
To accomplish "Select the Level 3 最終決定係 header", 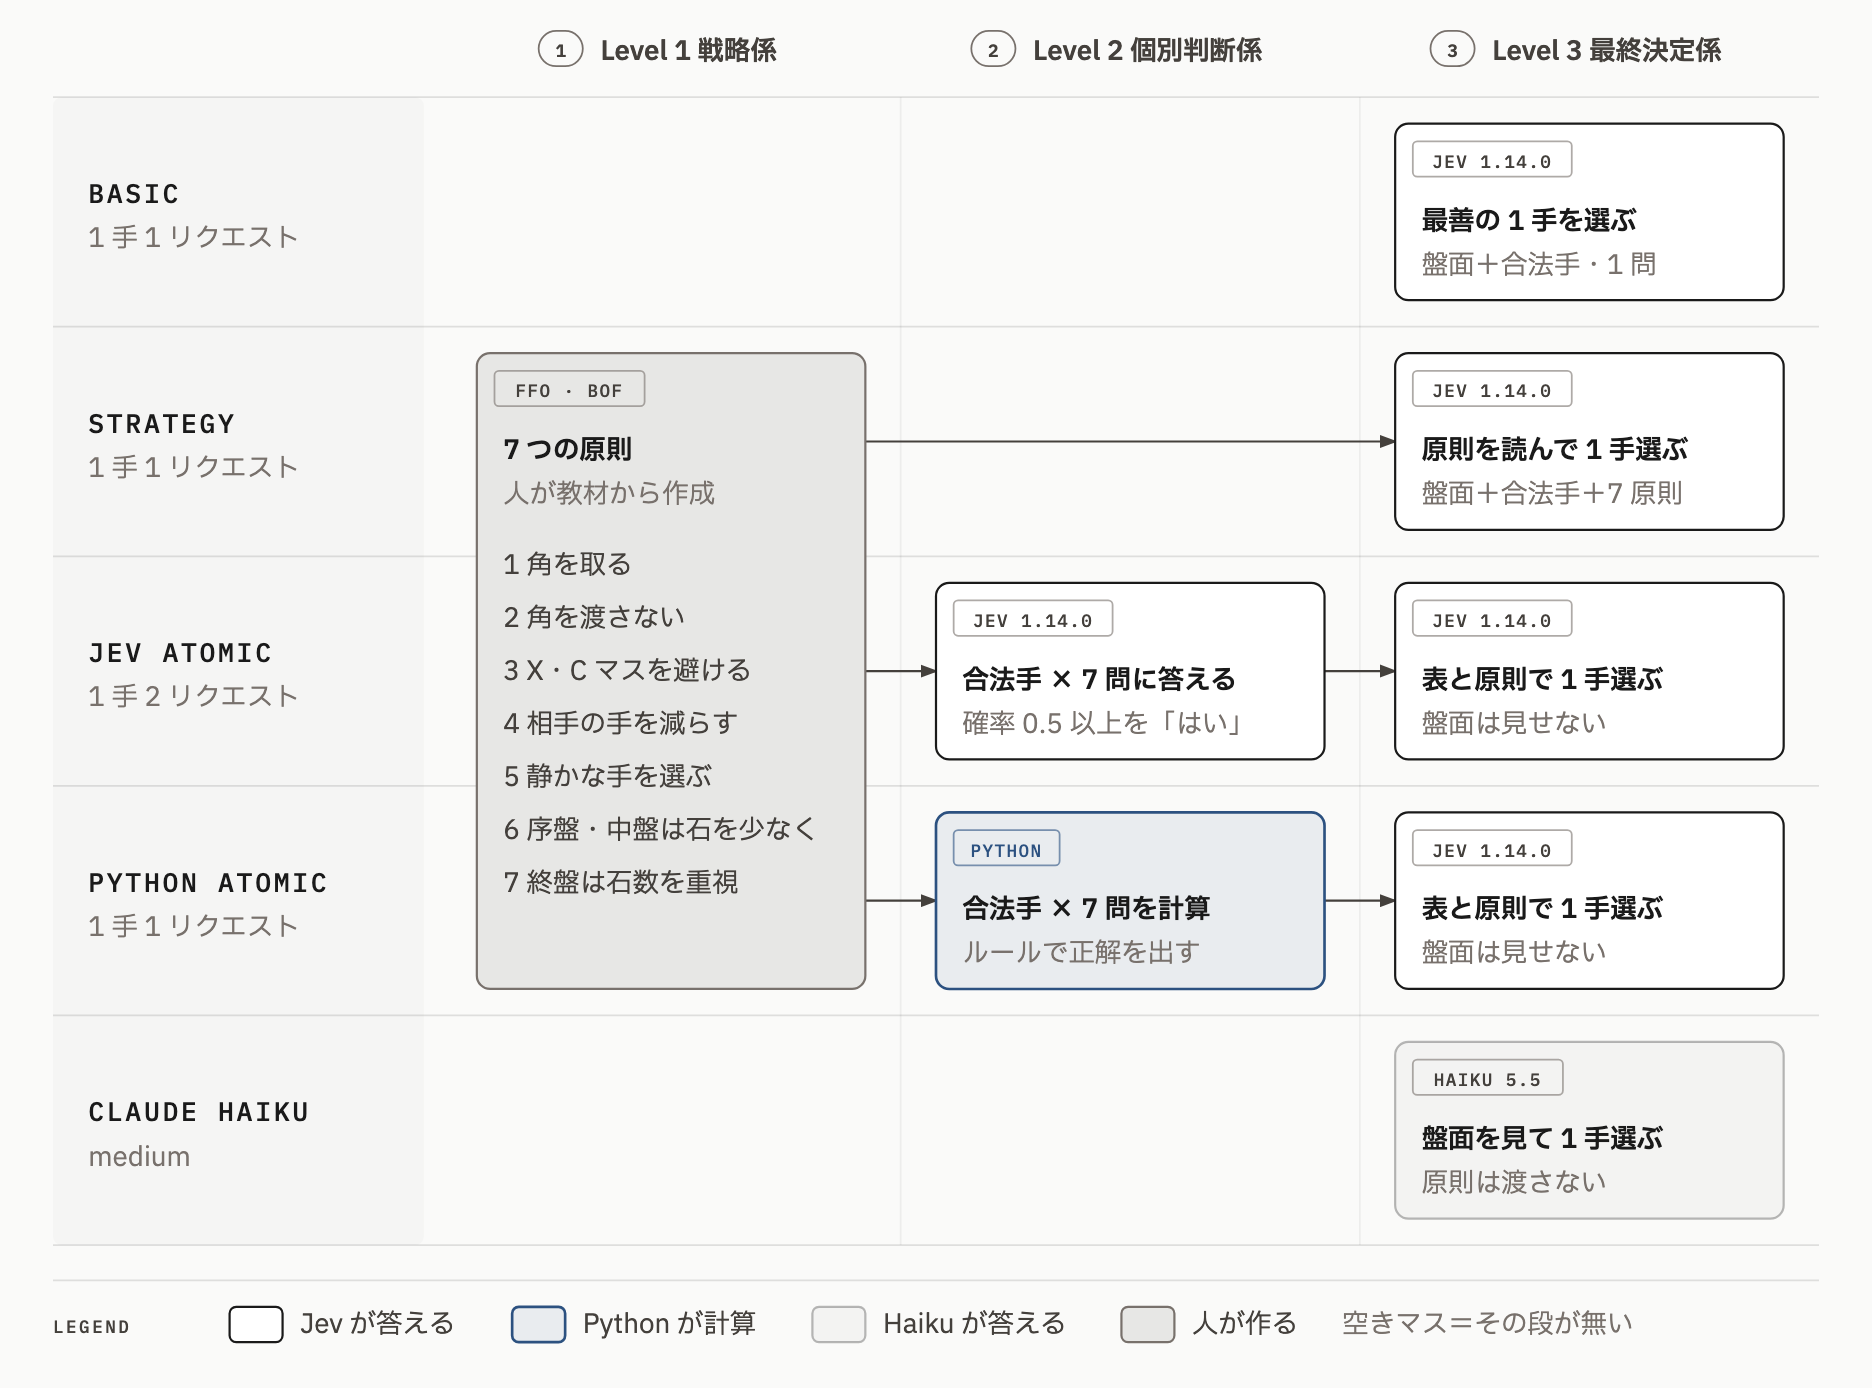I will tap(1606, 50).
